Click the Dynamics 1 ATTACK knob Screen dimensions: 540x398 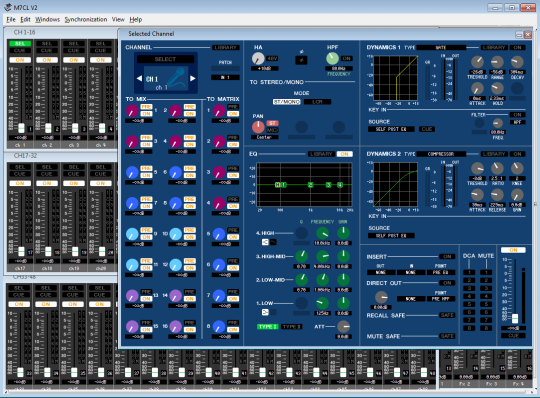click(477, 89)
